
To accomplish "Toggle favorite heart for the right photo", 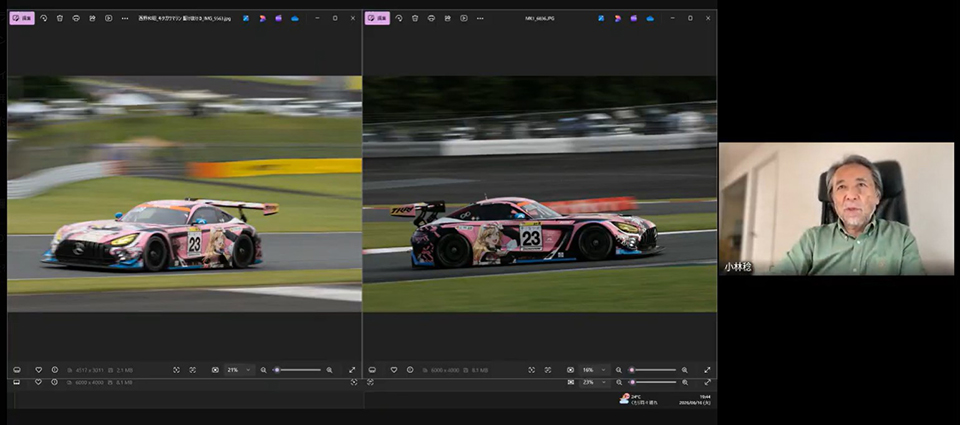I will [394, 370].
